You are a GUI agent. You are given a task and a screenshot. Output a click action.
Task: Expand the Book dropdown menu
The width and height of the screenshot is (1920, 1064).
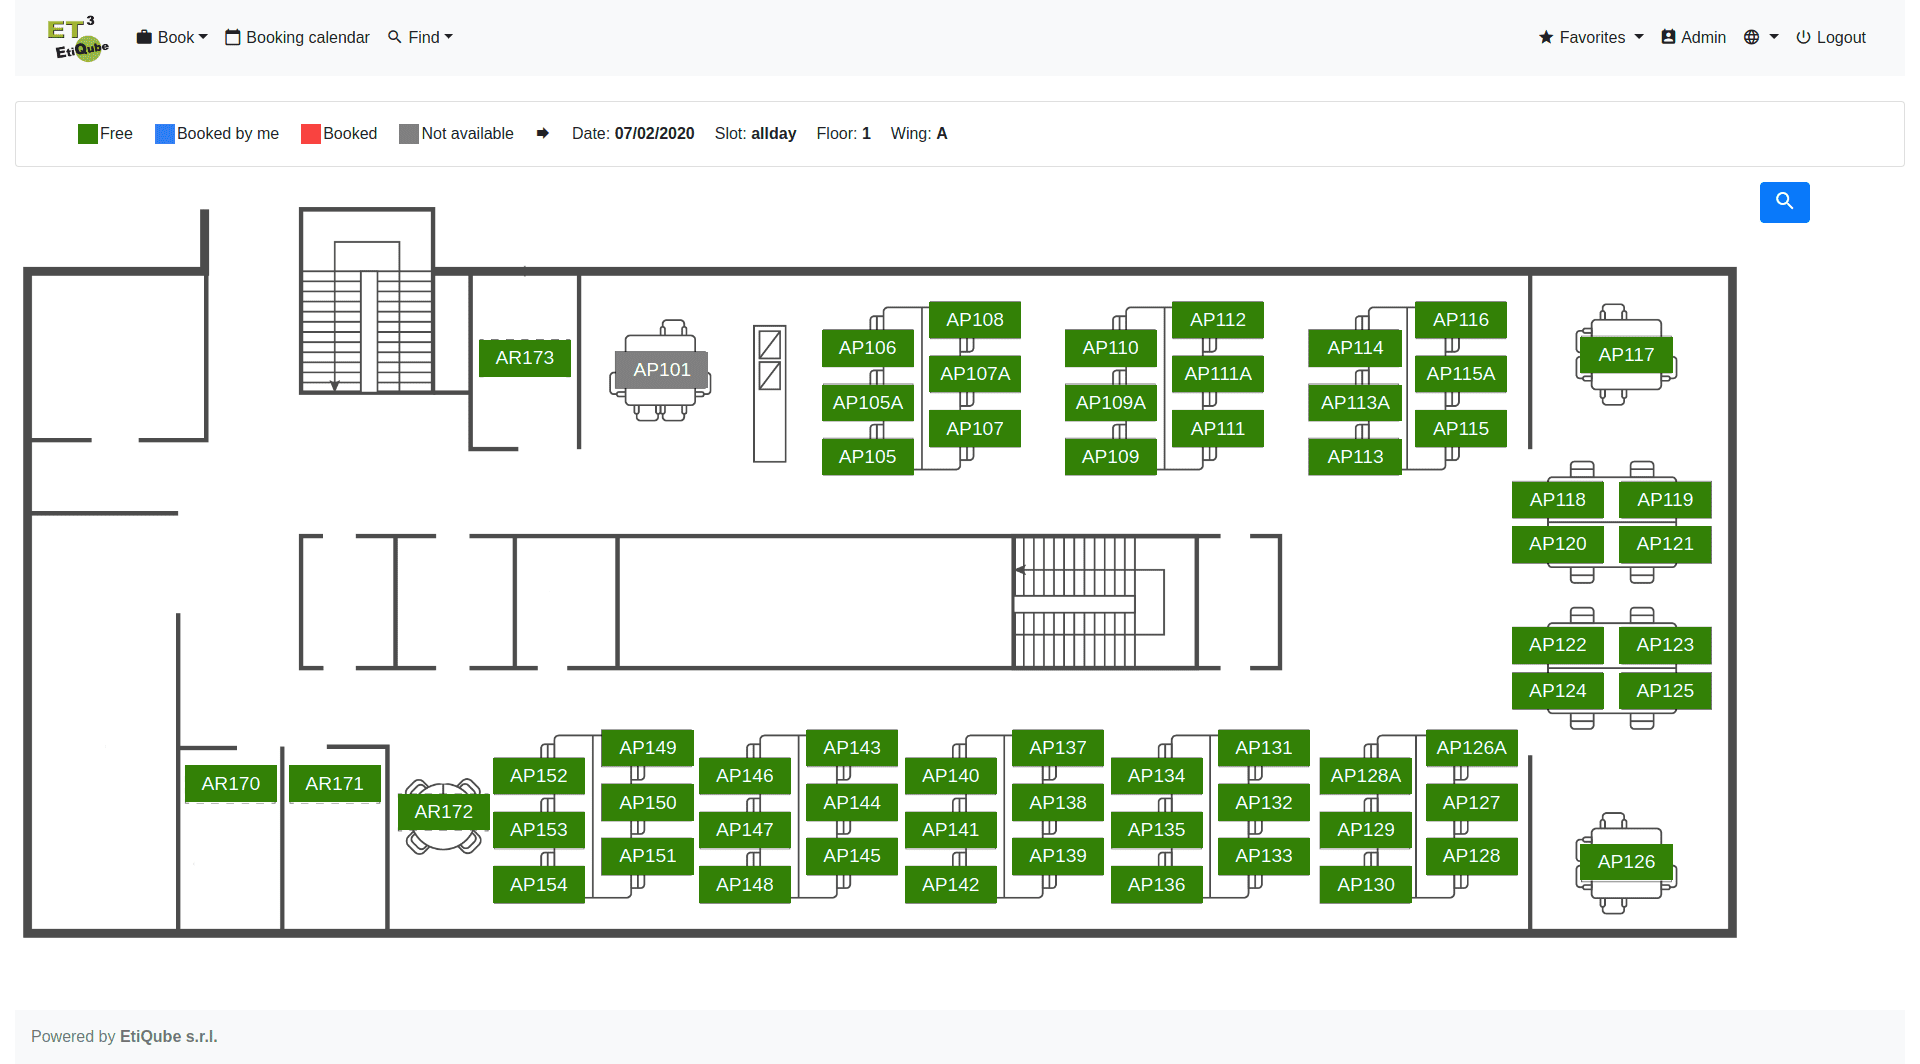point(172,37)
